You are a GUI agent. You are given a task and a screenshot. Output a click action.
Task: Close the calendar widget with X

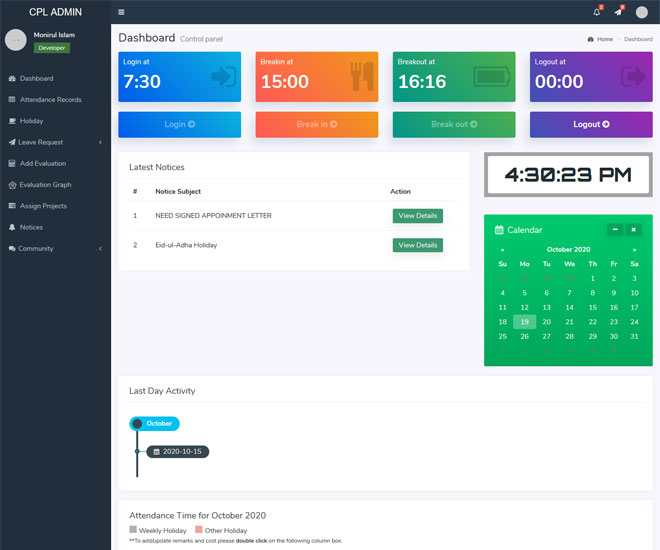coord(634,229)
